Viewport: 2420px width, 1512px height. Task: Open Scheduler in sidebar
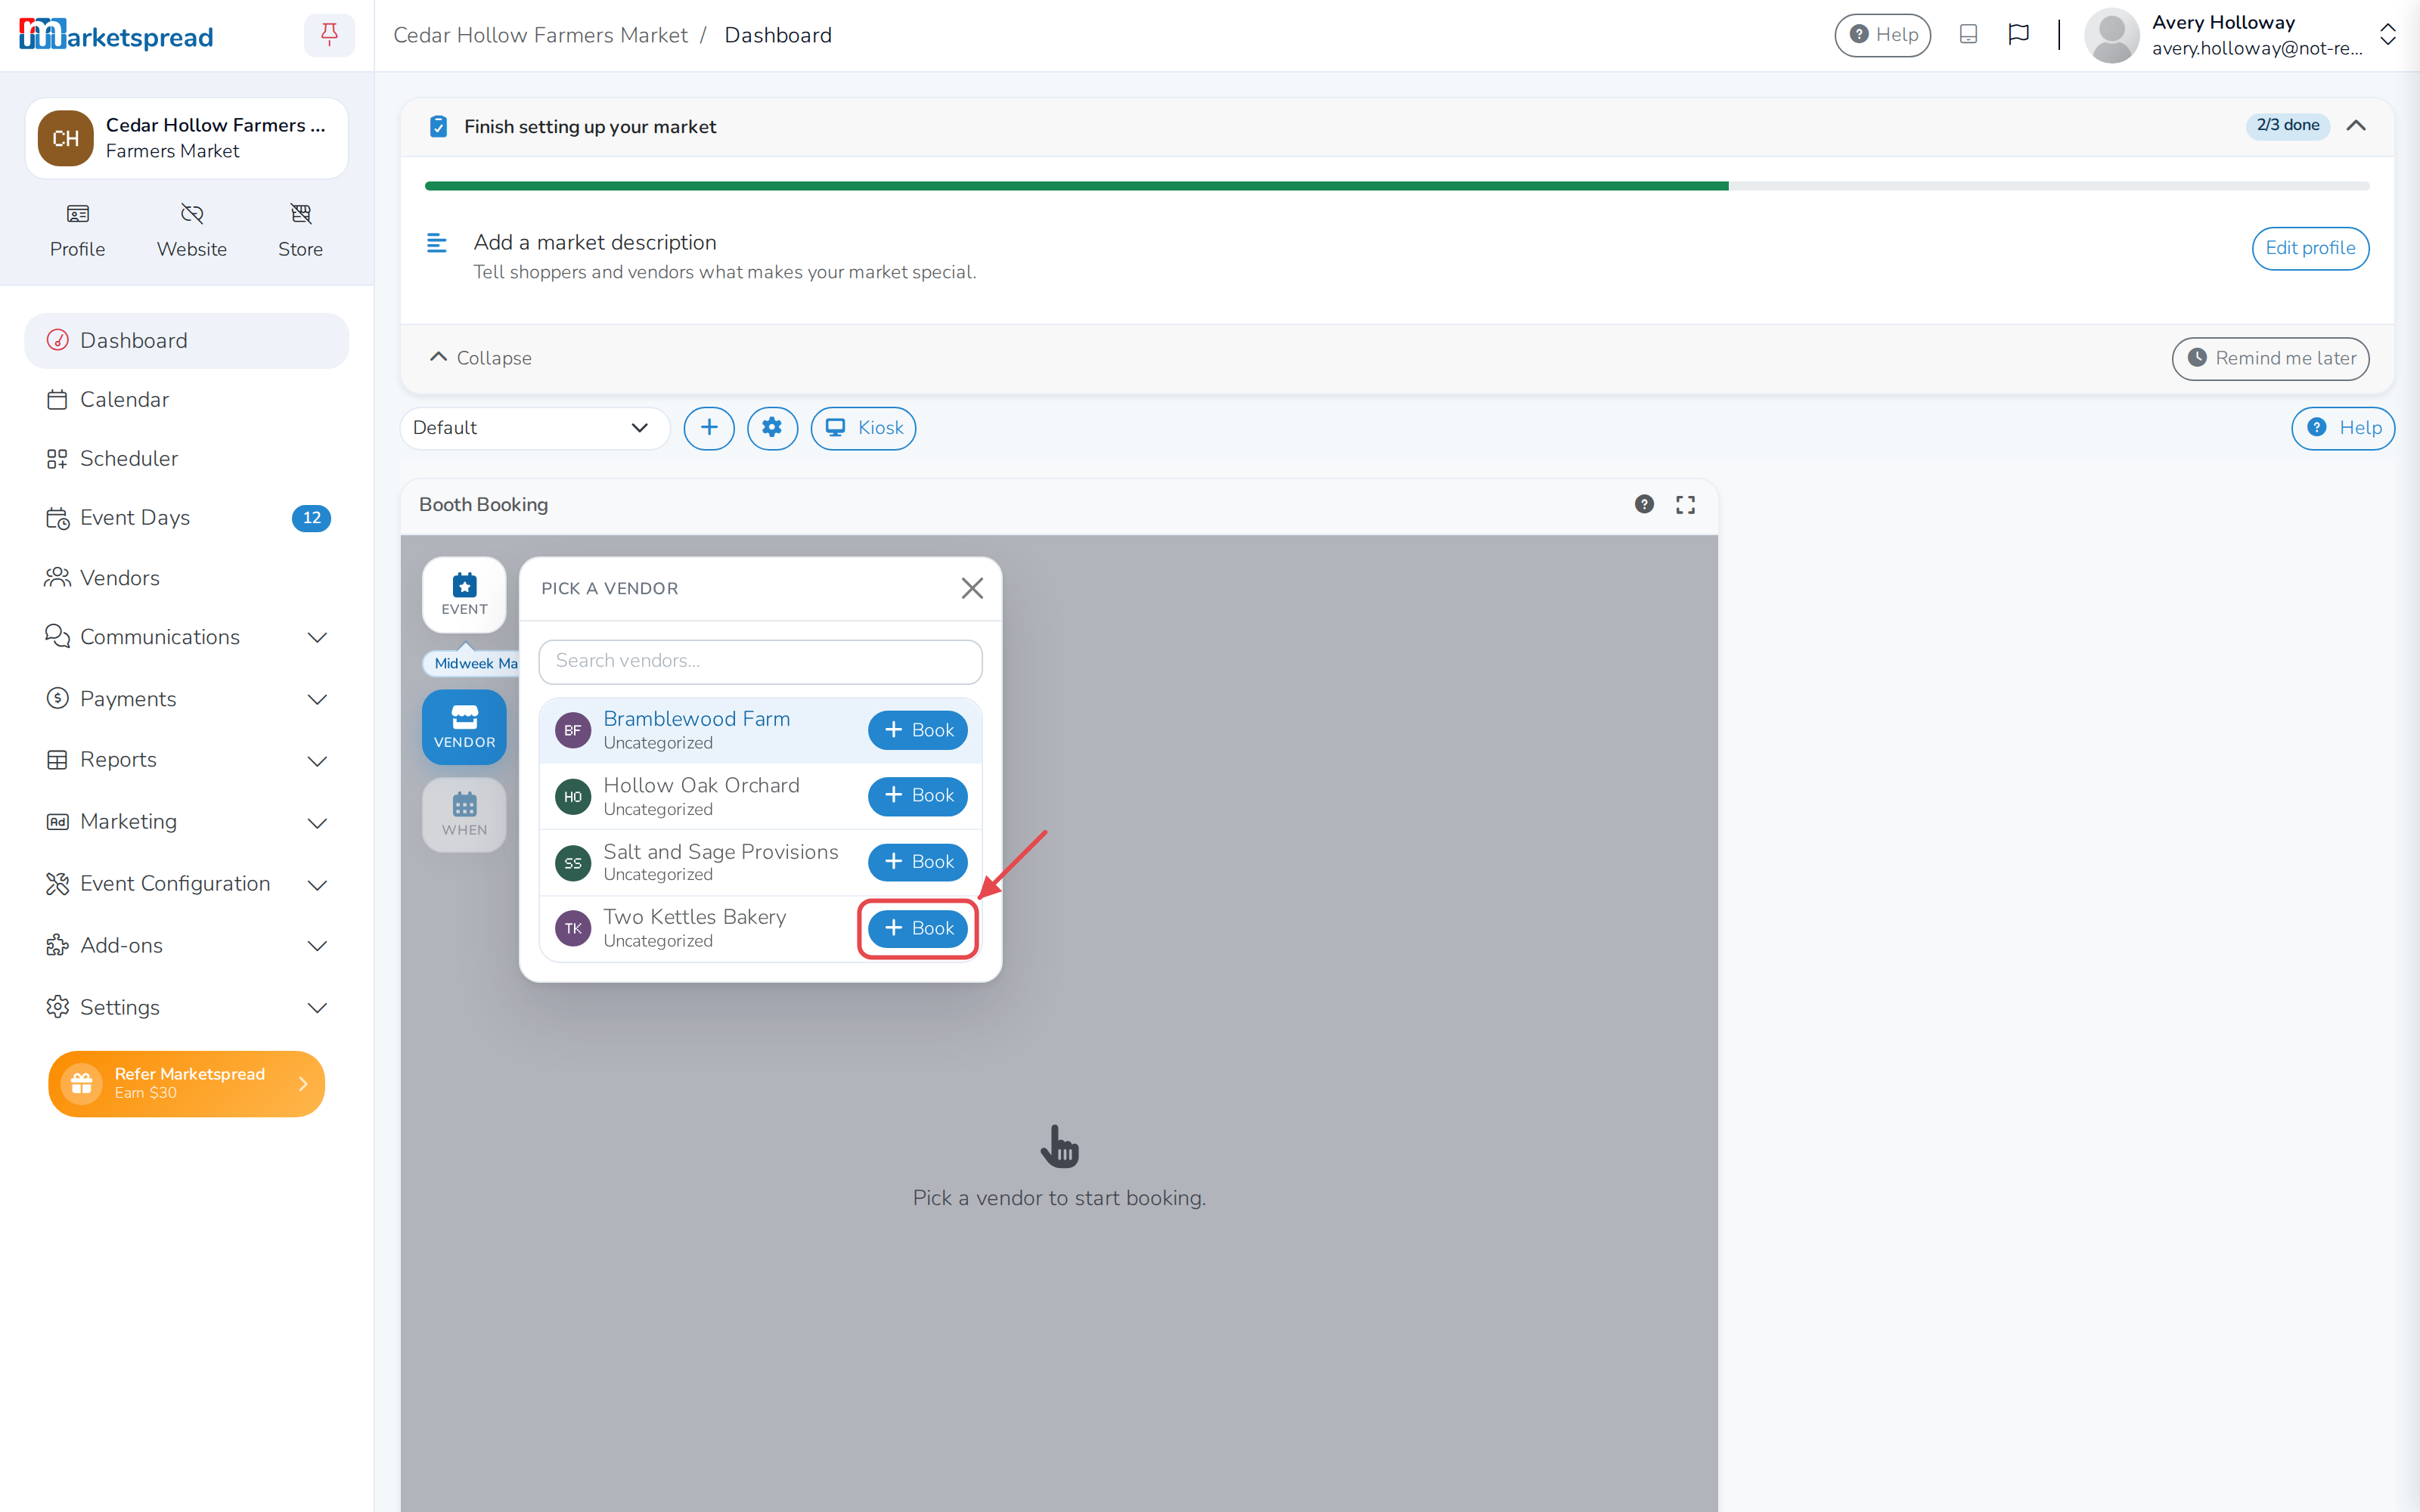[x=186, y=459]
